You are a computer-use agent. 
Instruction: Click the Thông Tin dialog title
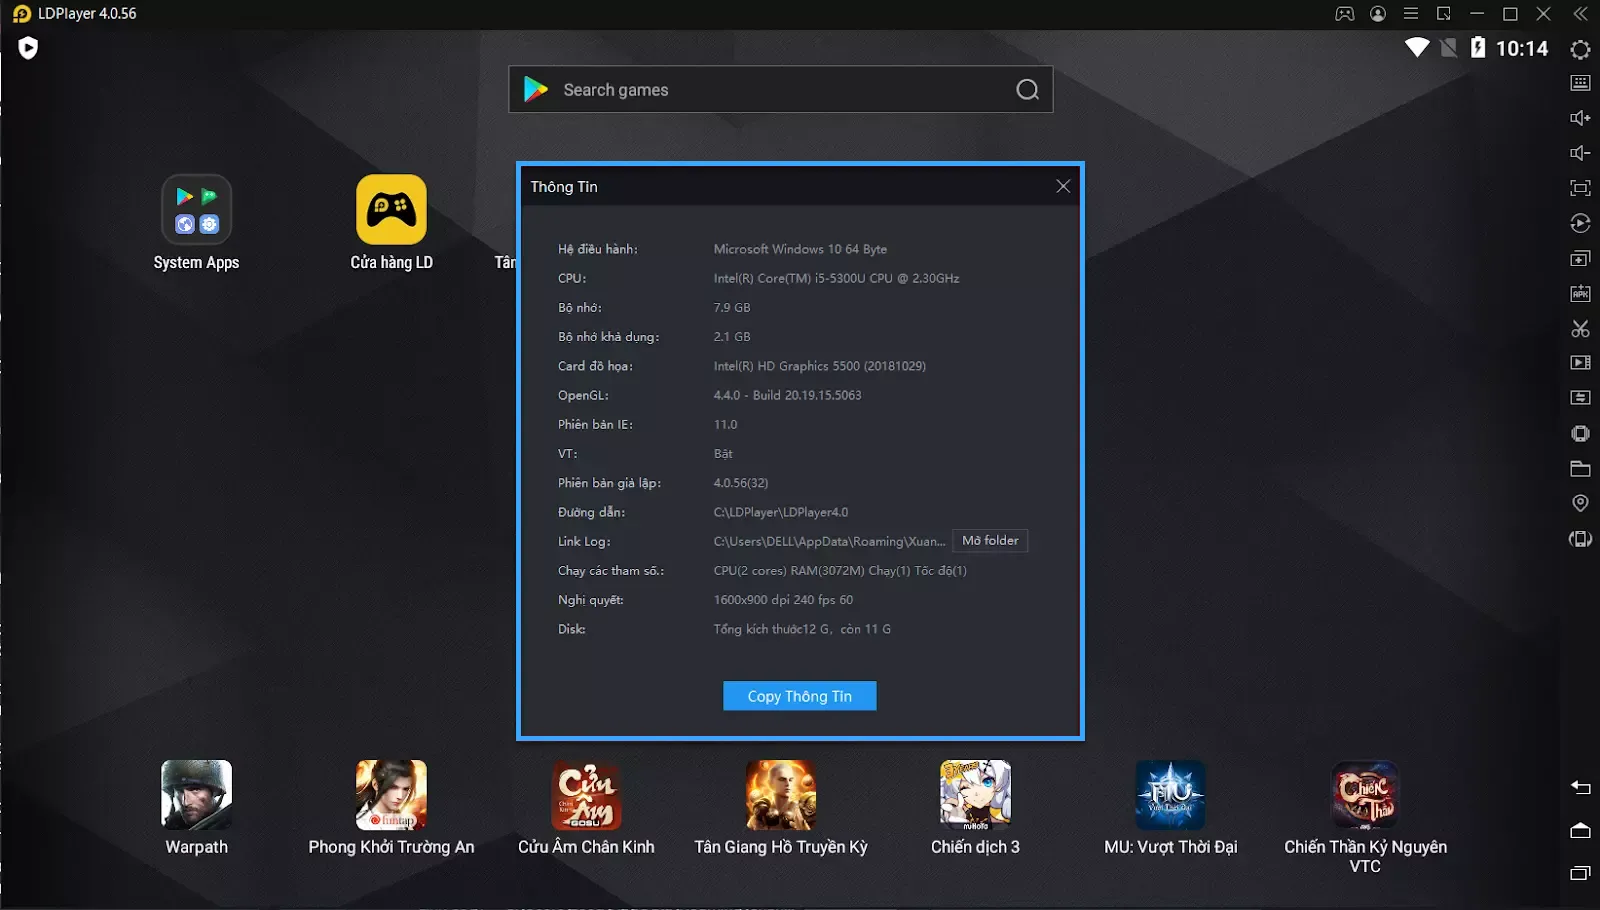564,187
